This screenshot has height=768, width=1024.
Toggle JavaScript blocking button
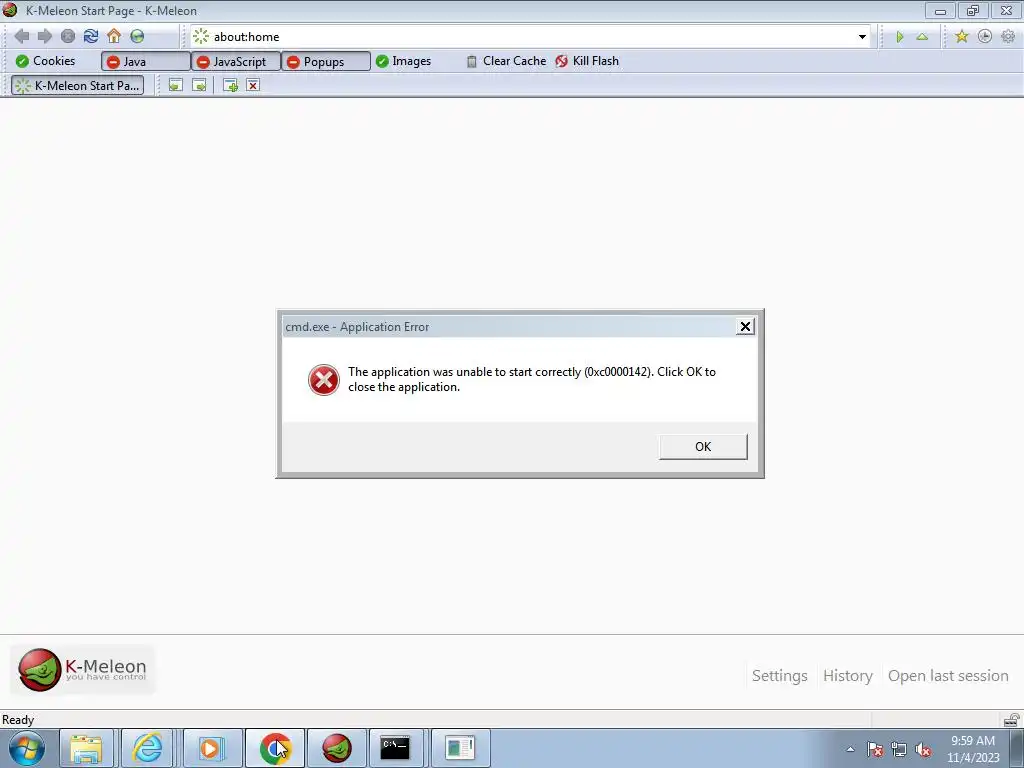[236, 61]
